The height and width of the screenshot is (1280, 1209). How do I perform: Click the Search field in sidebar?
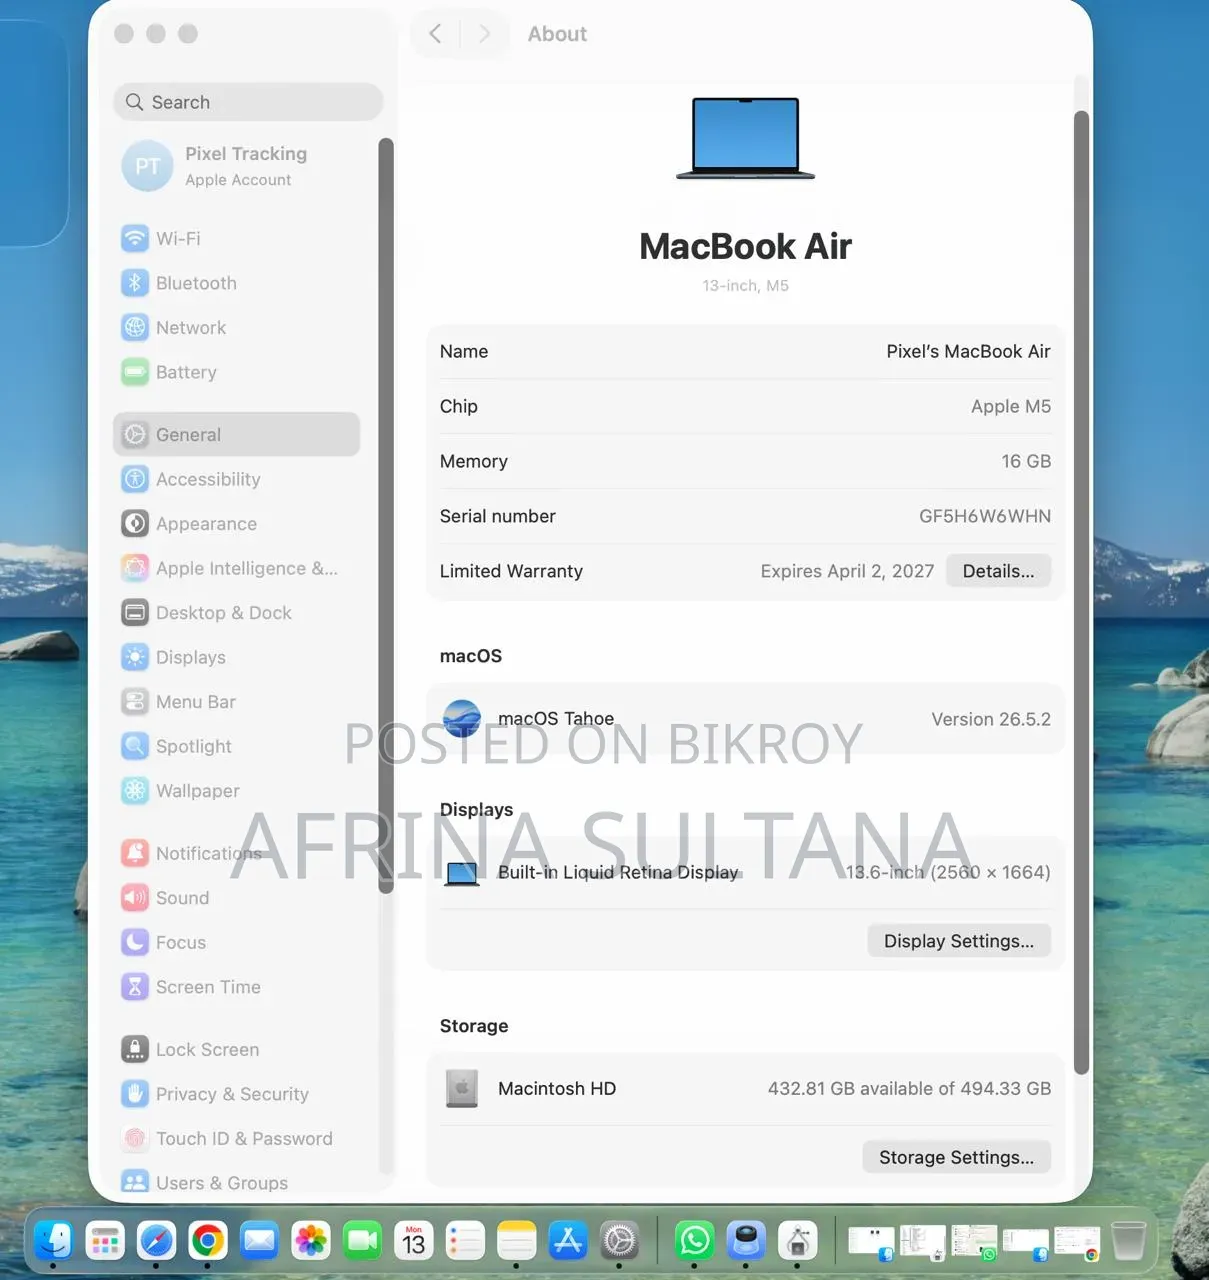pyautogui.click(x=248, y=102)
